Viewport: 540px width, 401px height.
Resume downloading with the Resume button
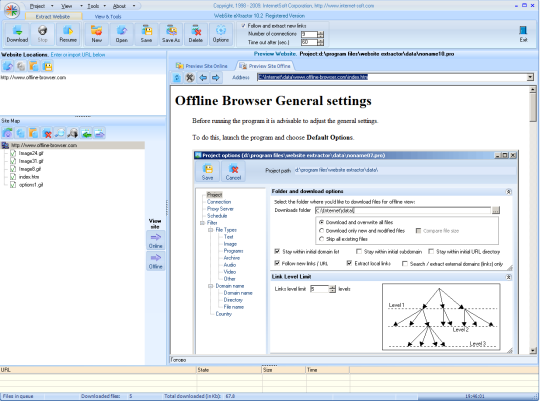[68, 34]
